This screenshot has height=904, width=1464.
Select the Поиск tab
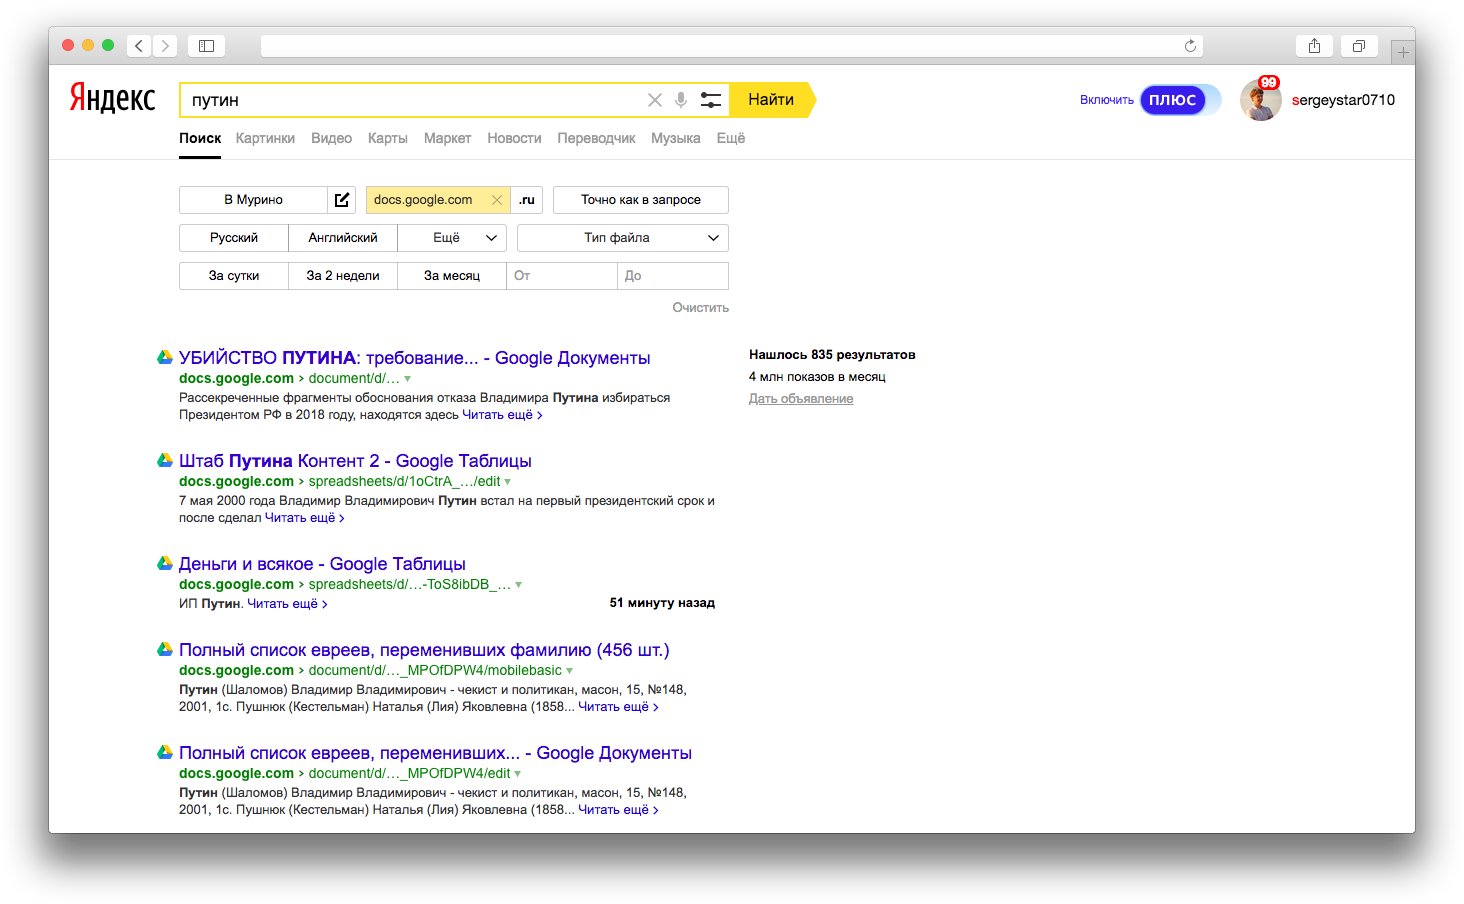tap(200, 138)
